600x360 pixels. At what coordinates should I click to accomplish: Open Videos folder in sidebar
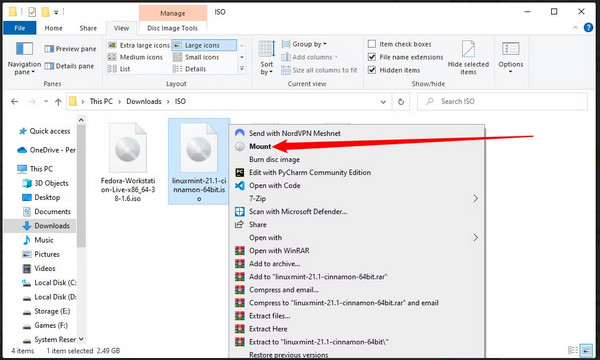pos(39,269)
